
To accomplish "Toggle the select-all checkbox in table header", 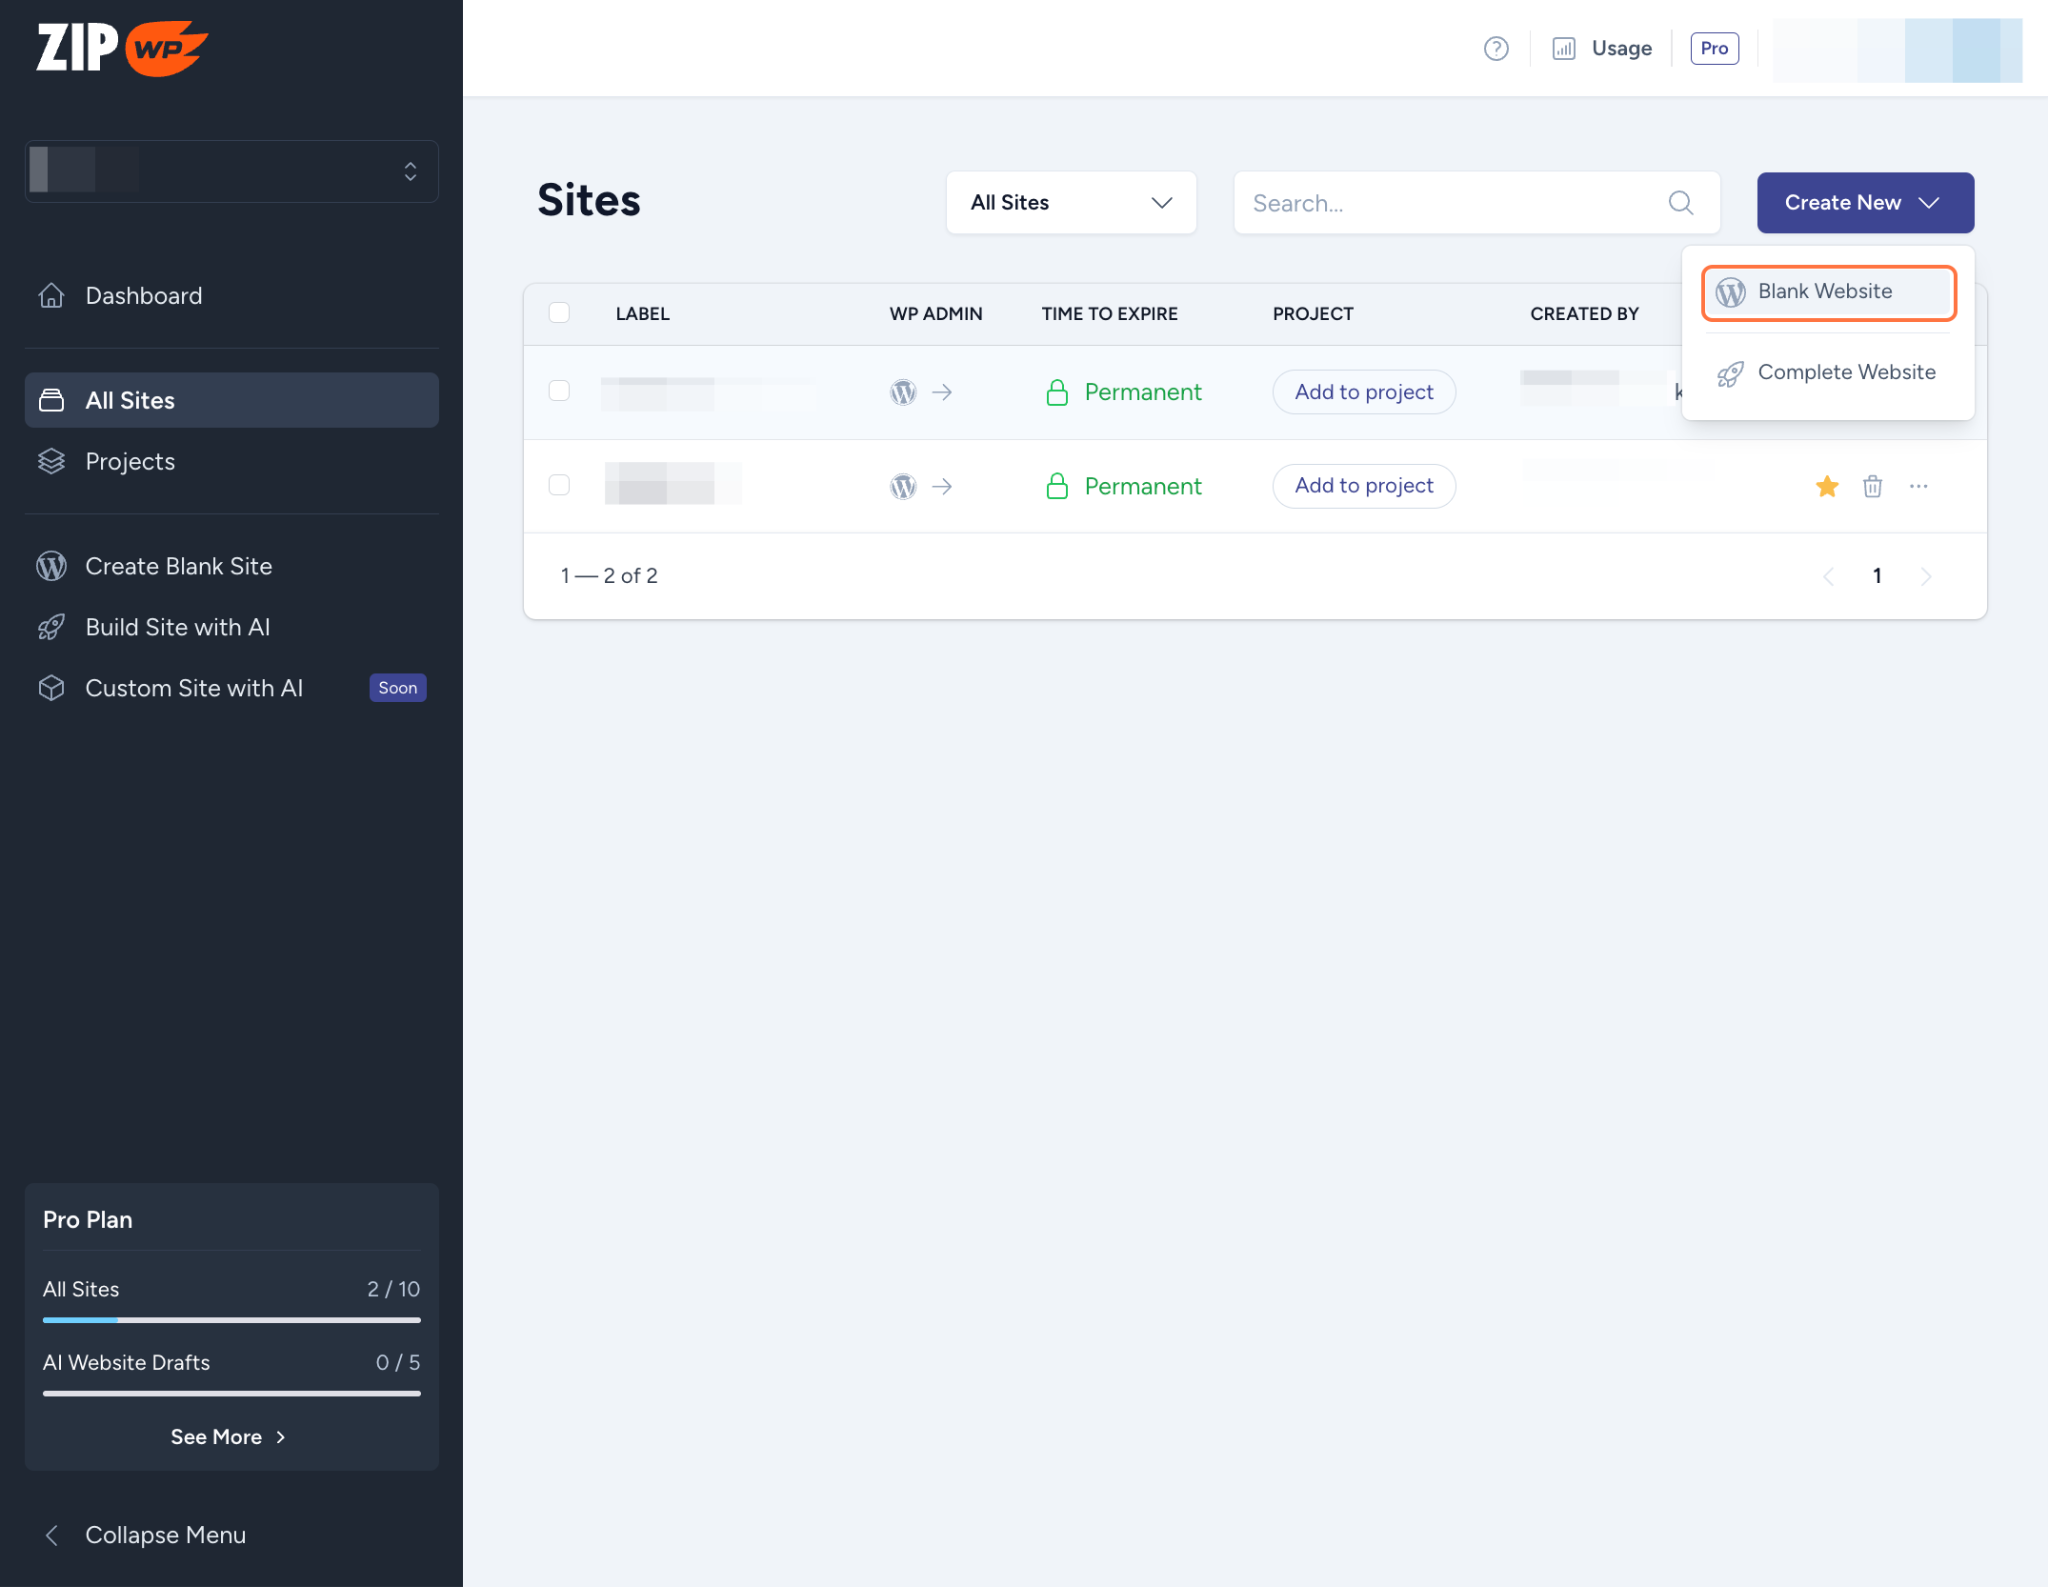I will pyautogui.click(x=559, y=313).
